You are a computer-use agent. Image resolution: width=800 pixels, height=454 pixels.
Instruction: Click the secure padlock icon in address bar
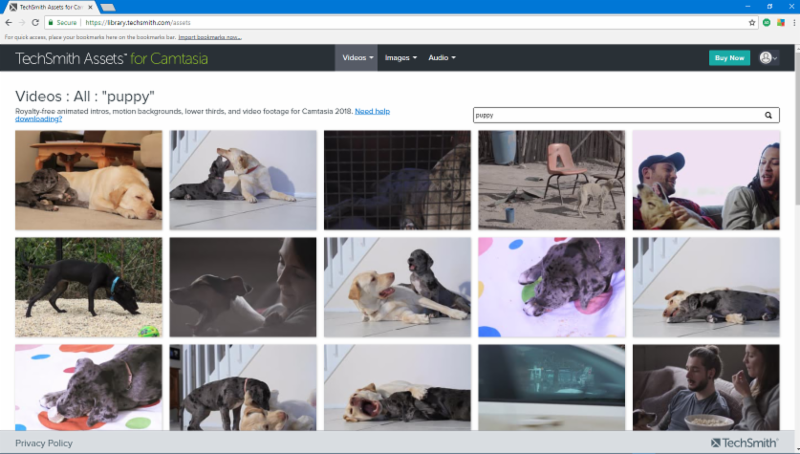(53, 22)
